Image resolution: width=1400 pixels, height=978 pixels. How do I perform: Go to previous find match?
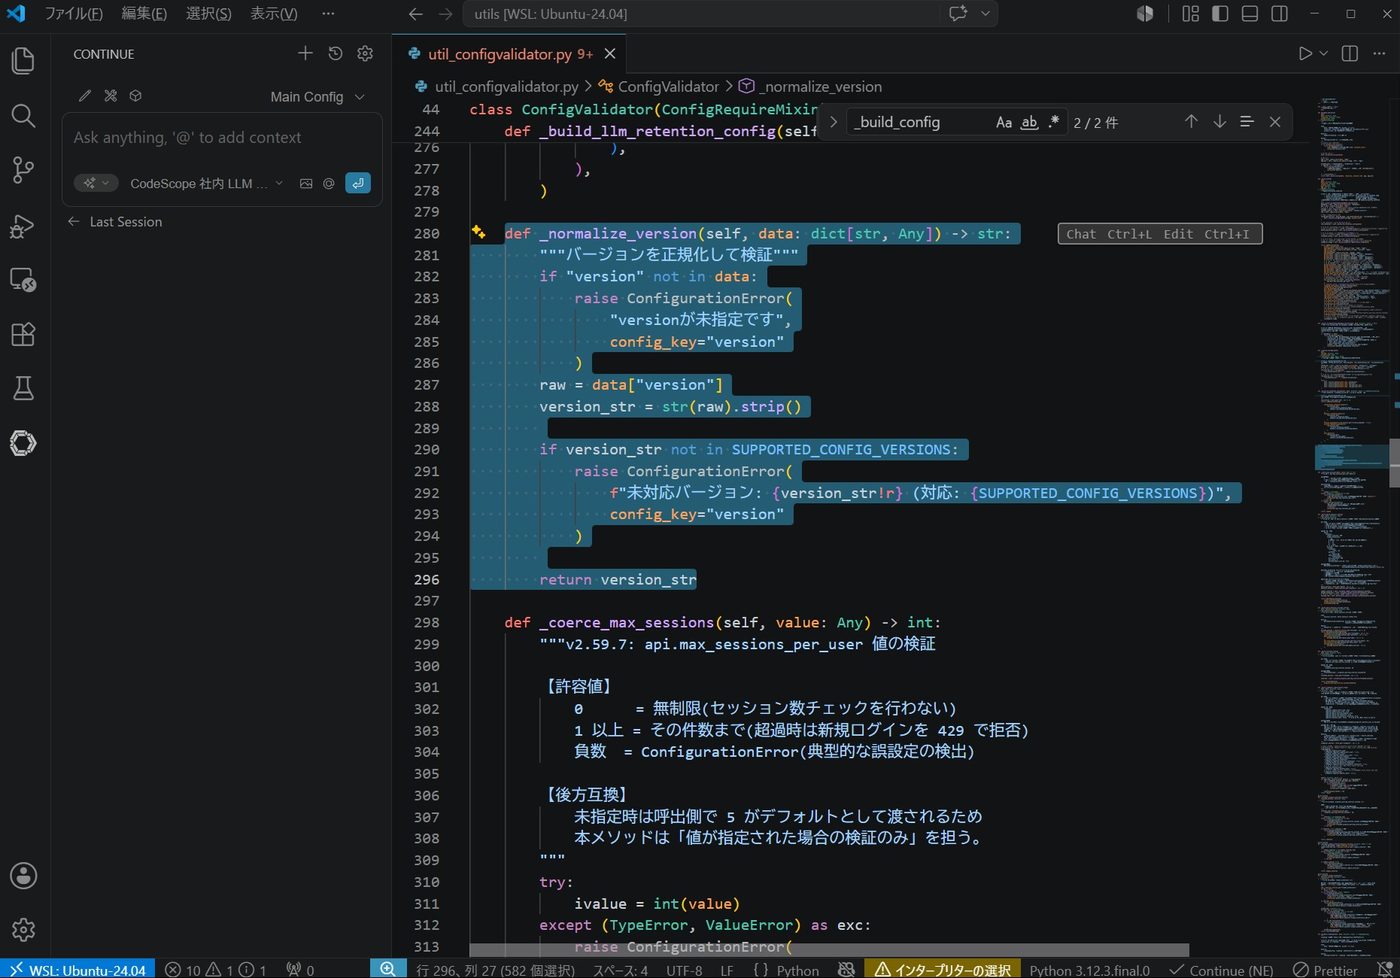click(1191, 121)
